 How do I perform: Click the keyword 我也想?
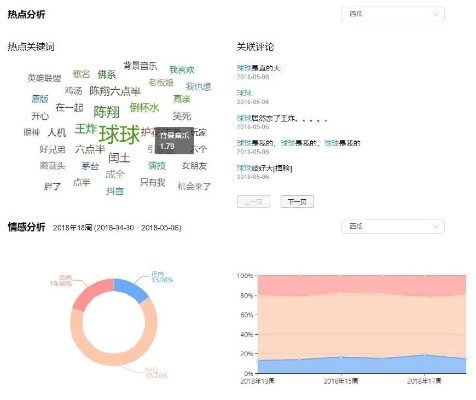pos(198,87)
